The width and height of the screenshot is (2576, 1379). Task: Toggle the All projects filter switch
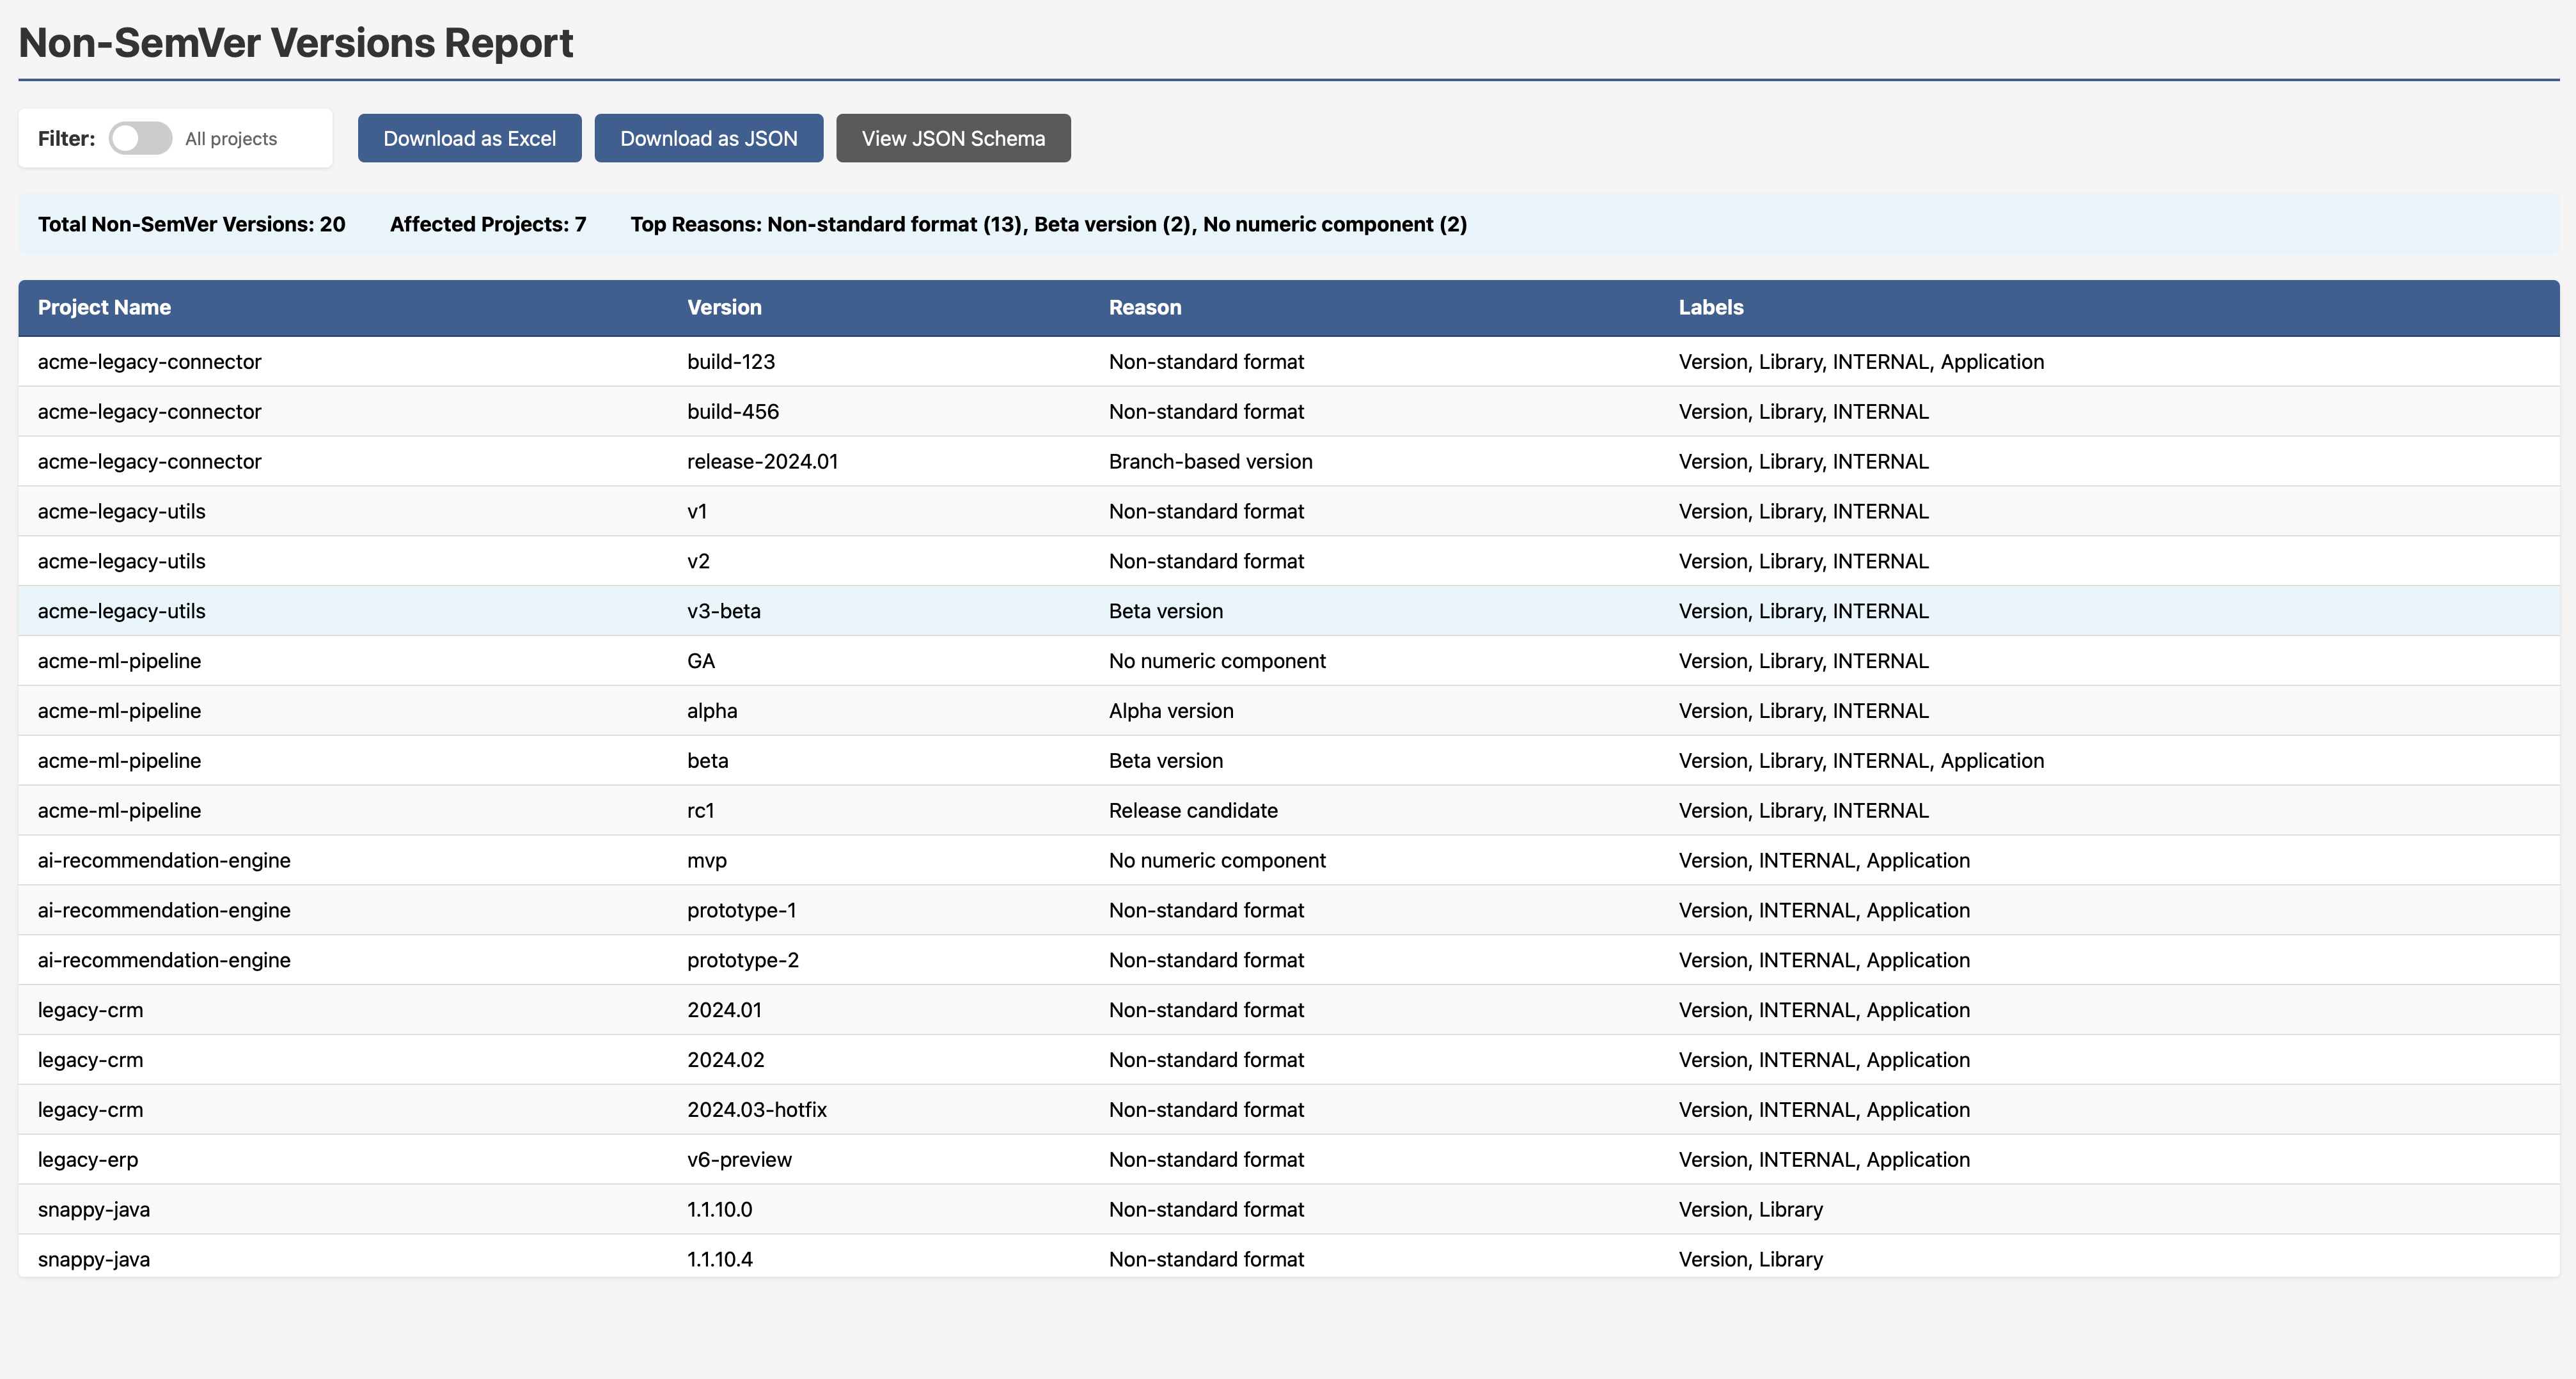coord(140,138)
